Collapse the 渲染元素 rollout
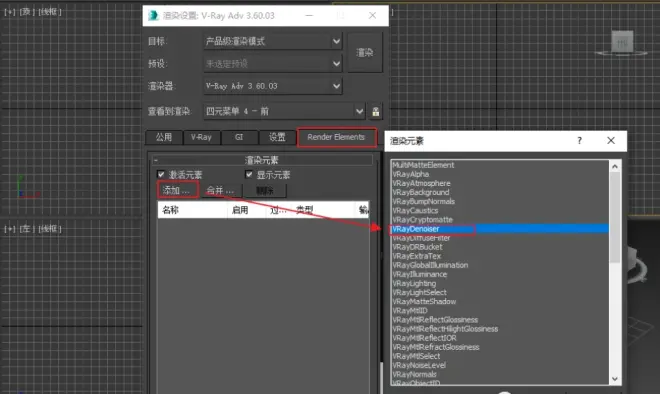The height and width of the screenshot is (394, 660). [156, 160]
